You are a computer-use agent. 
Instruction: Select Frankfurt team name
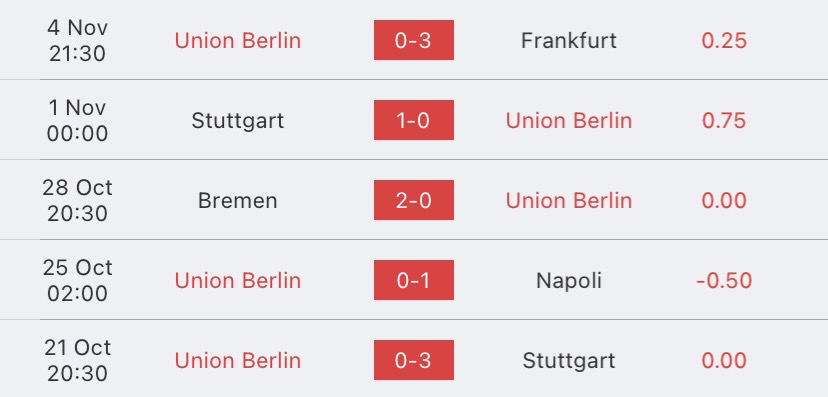pos(569,41)
